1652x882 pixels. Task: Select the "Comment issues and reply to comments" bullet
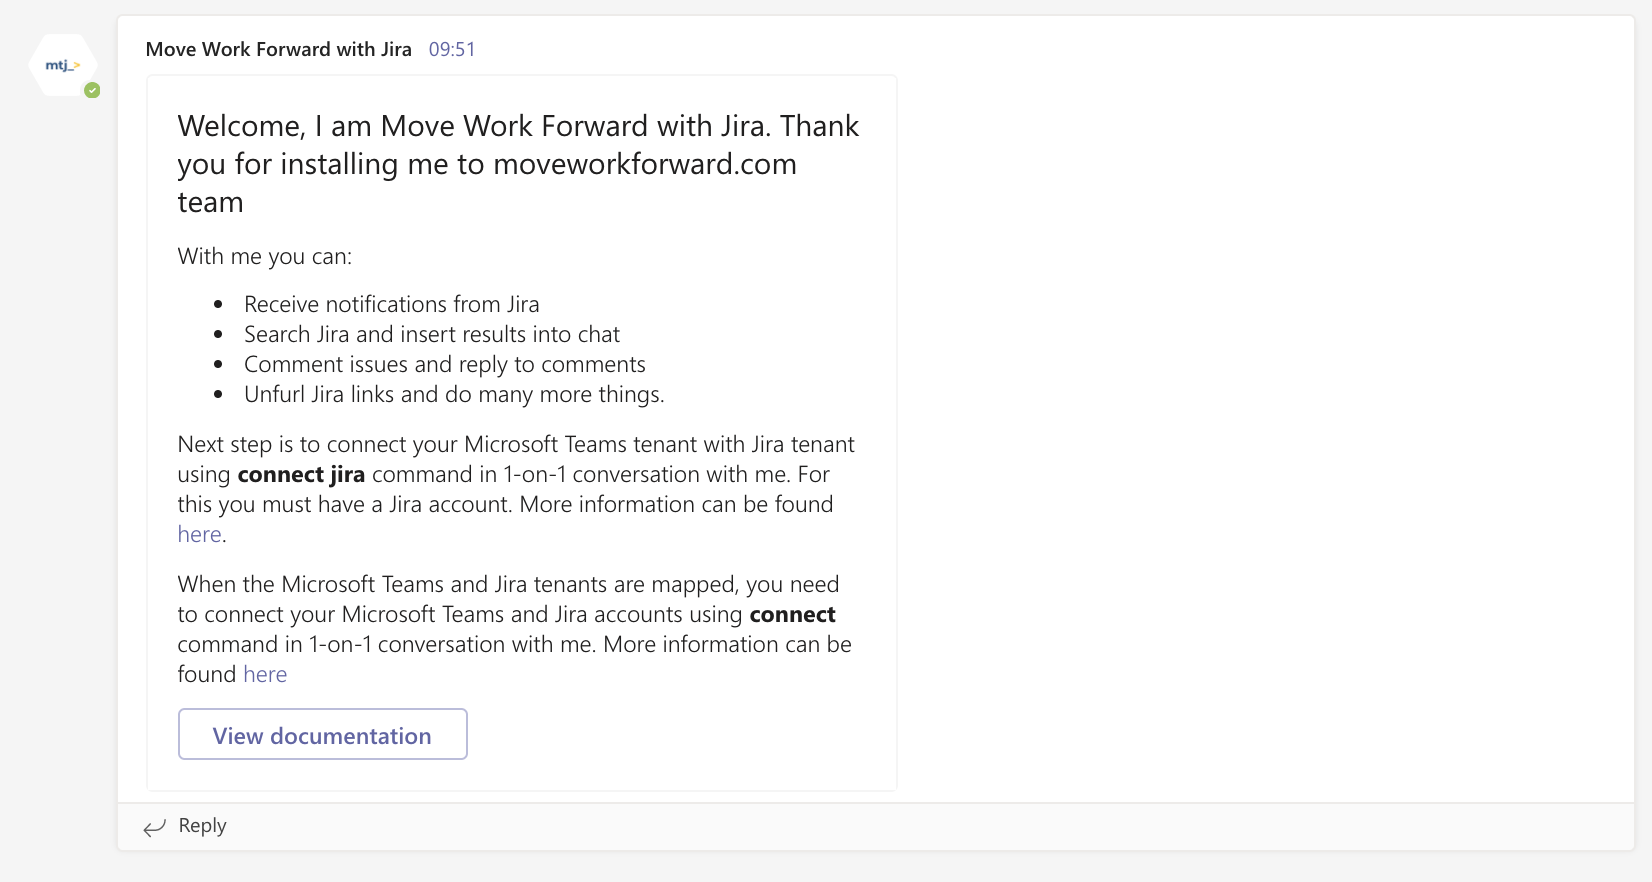444,365
